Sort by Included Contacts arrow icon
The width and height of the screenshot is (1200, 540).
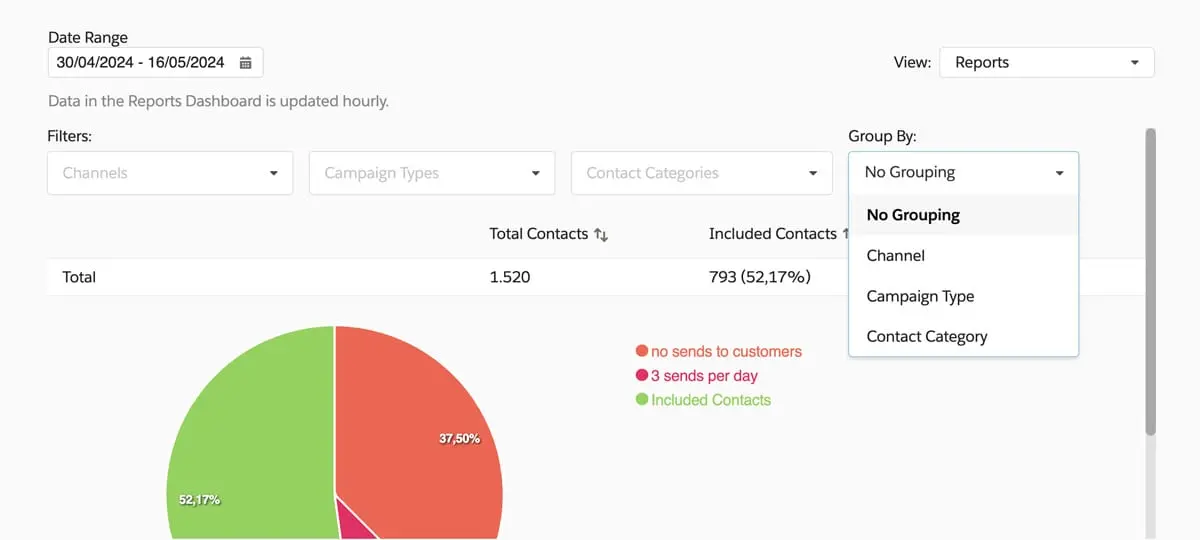845,234
